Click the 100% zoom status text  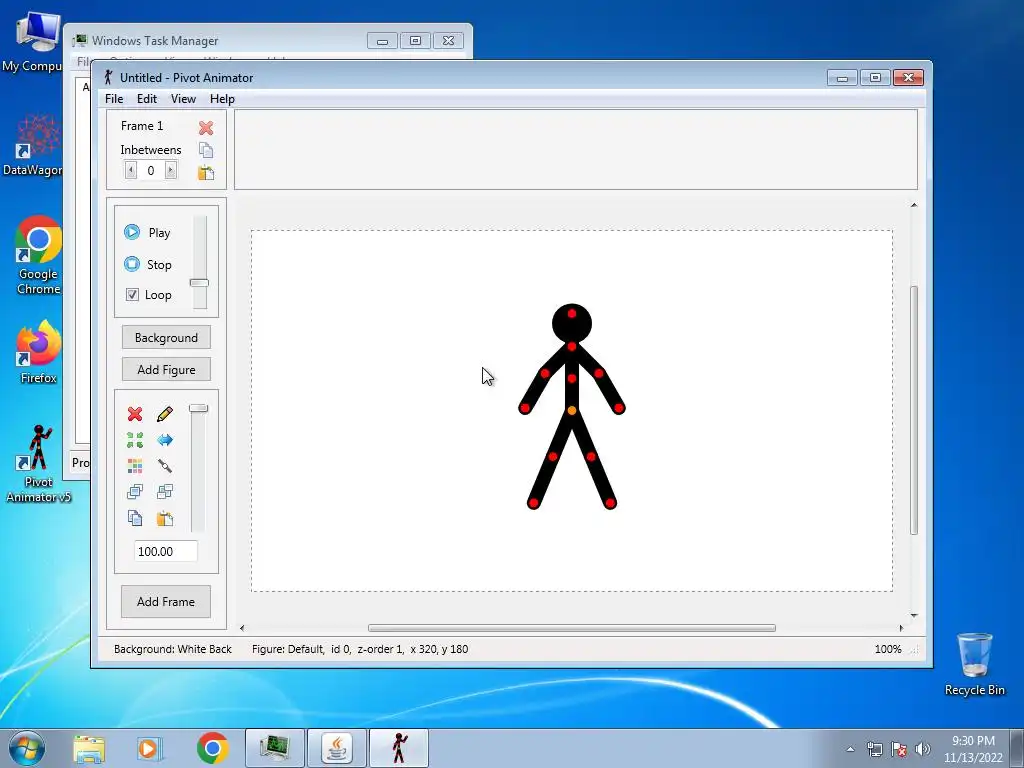coord(888,649)
